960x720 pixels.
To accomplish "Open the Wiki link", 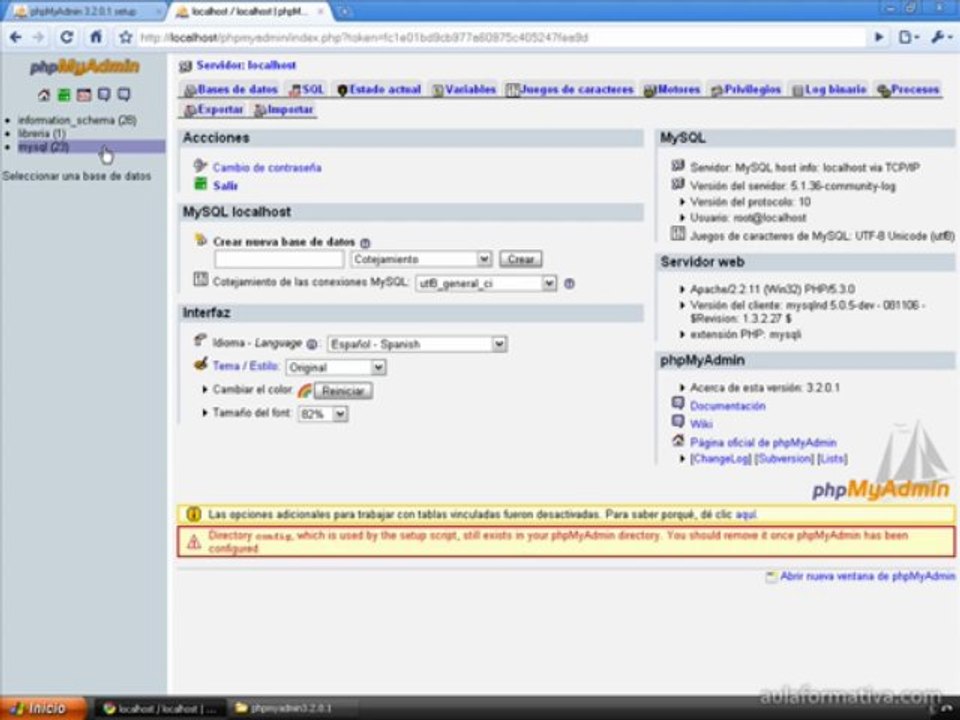I will click(701, 424).
